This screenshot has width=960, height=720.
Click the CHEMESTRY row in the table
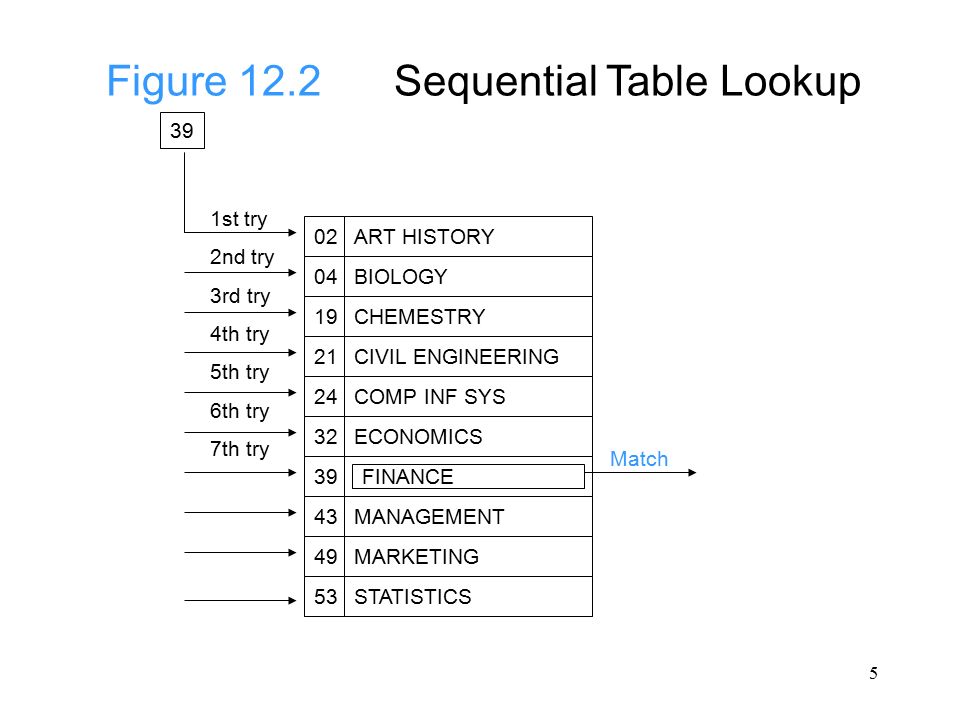coord(448,317)
